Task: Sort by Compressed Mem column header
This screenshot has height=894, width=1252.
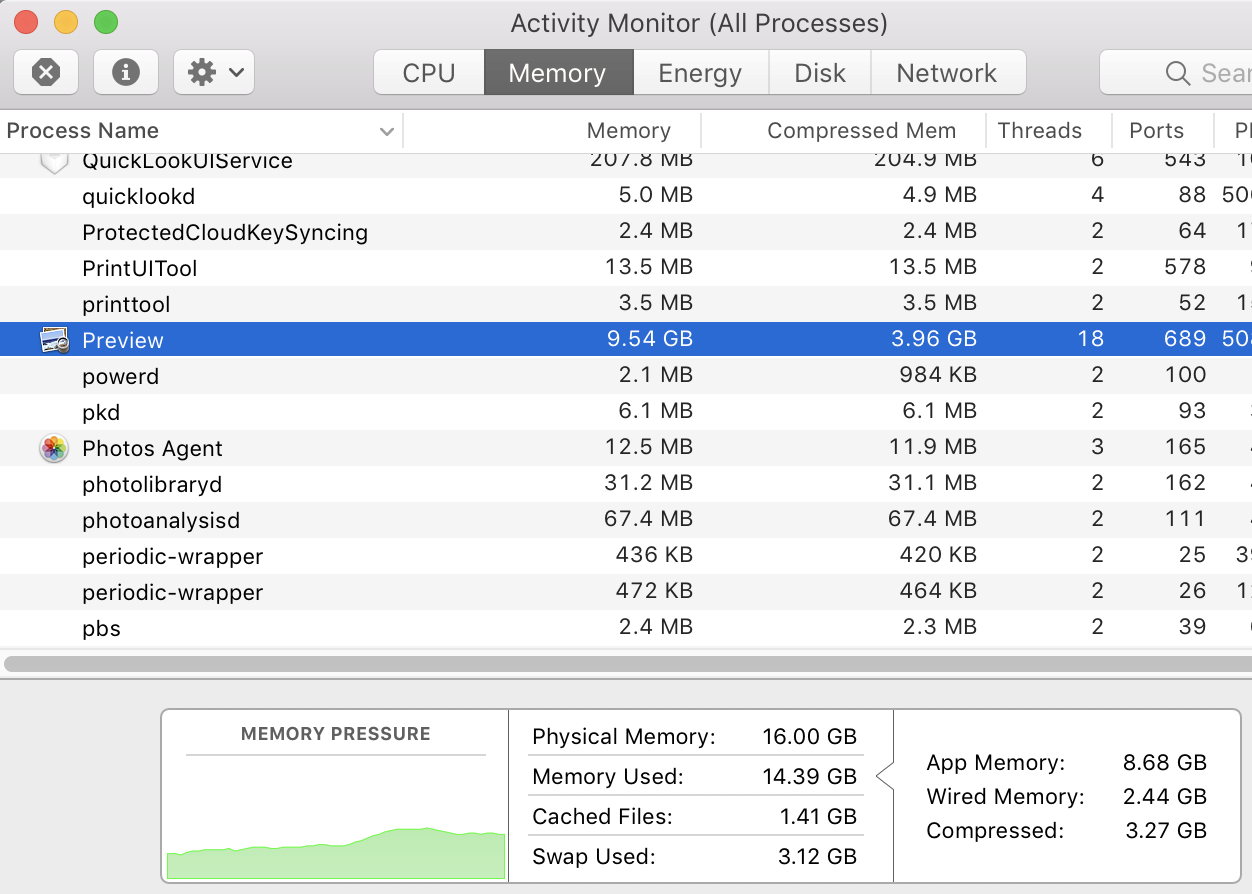Action: click(x=843, y=131)
